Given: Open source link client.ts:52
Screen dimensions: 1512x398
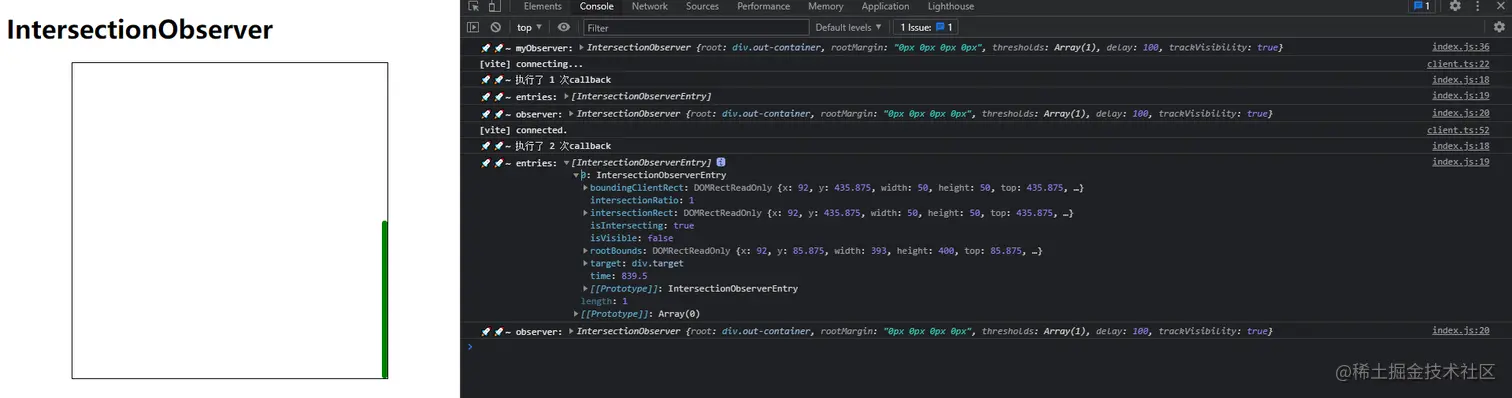Looking at the screenshot, I should tap(1458, 130).
